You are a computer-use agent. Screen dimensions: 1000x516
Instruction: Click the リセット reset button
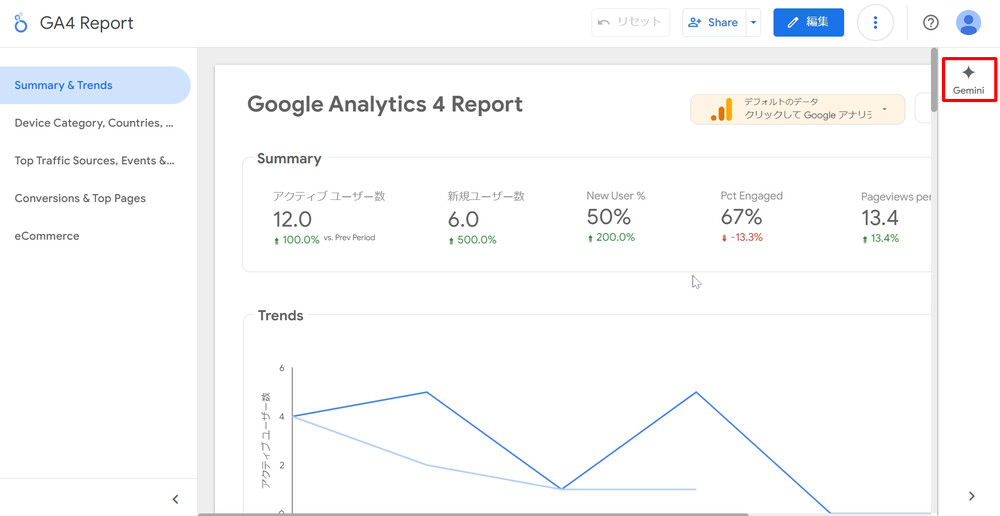[x=630, y=23]
